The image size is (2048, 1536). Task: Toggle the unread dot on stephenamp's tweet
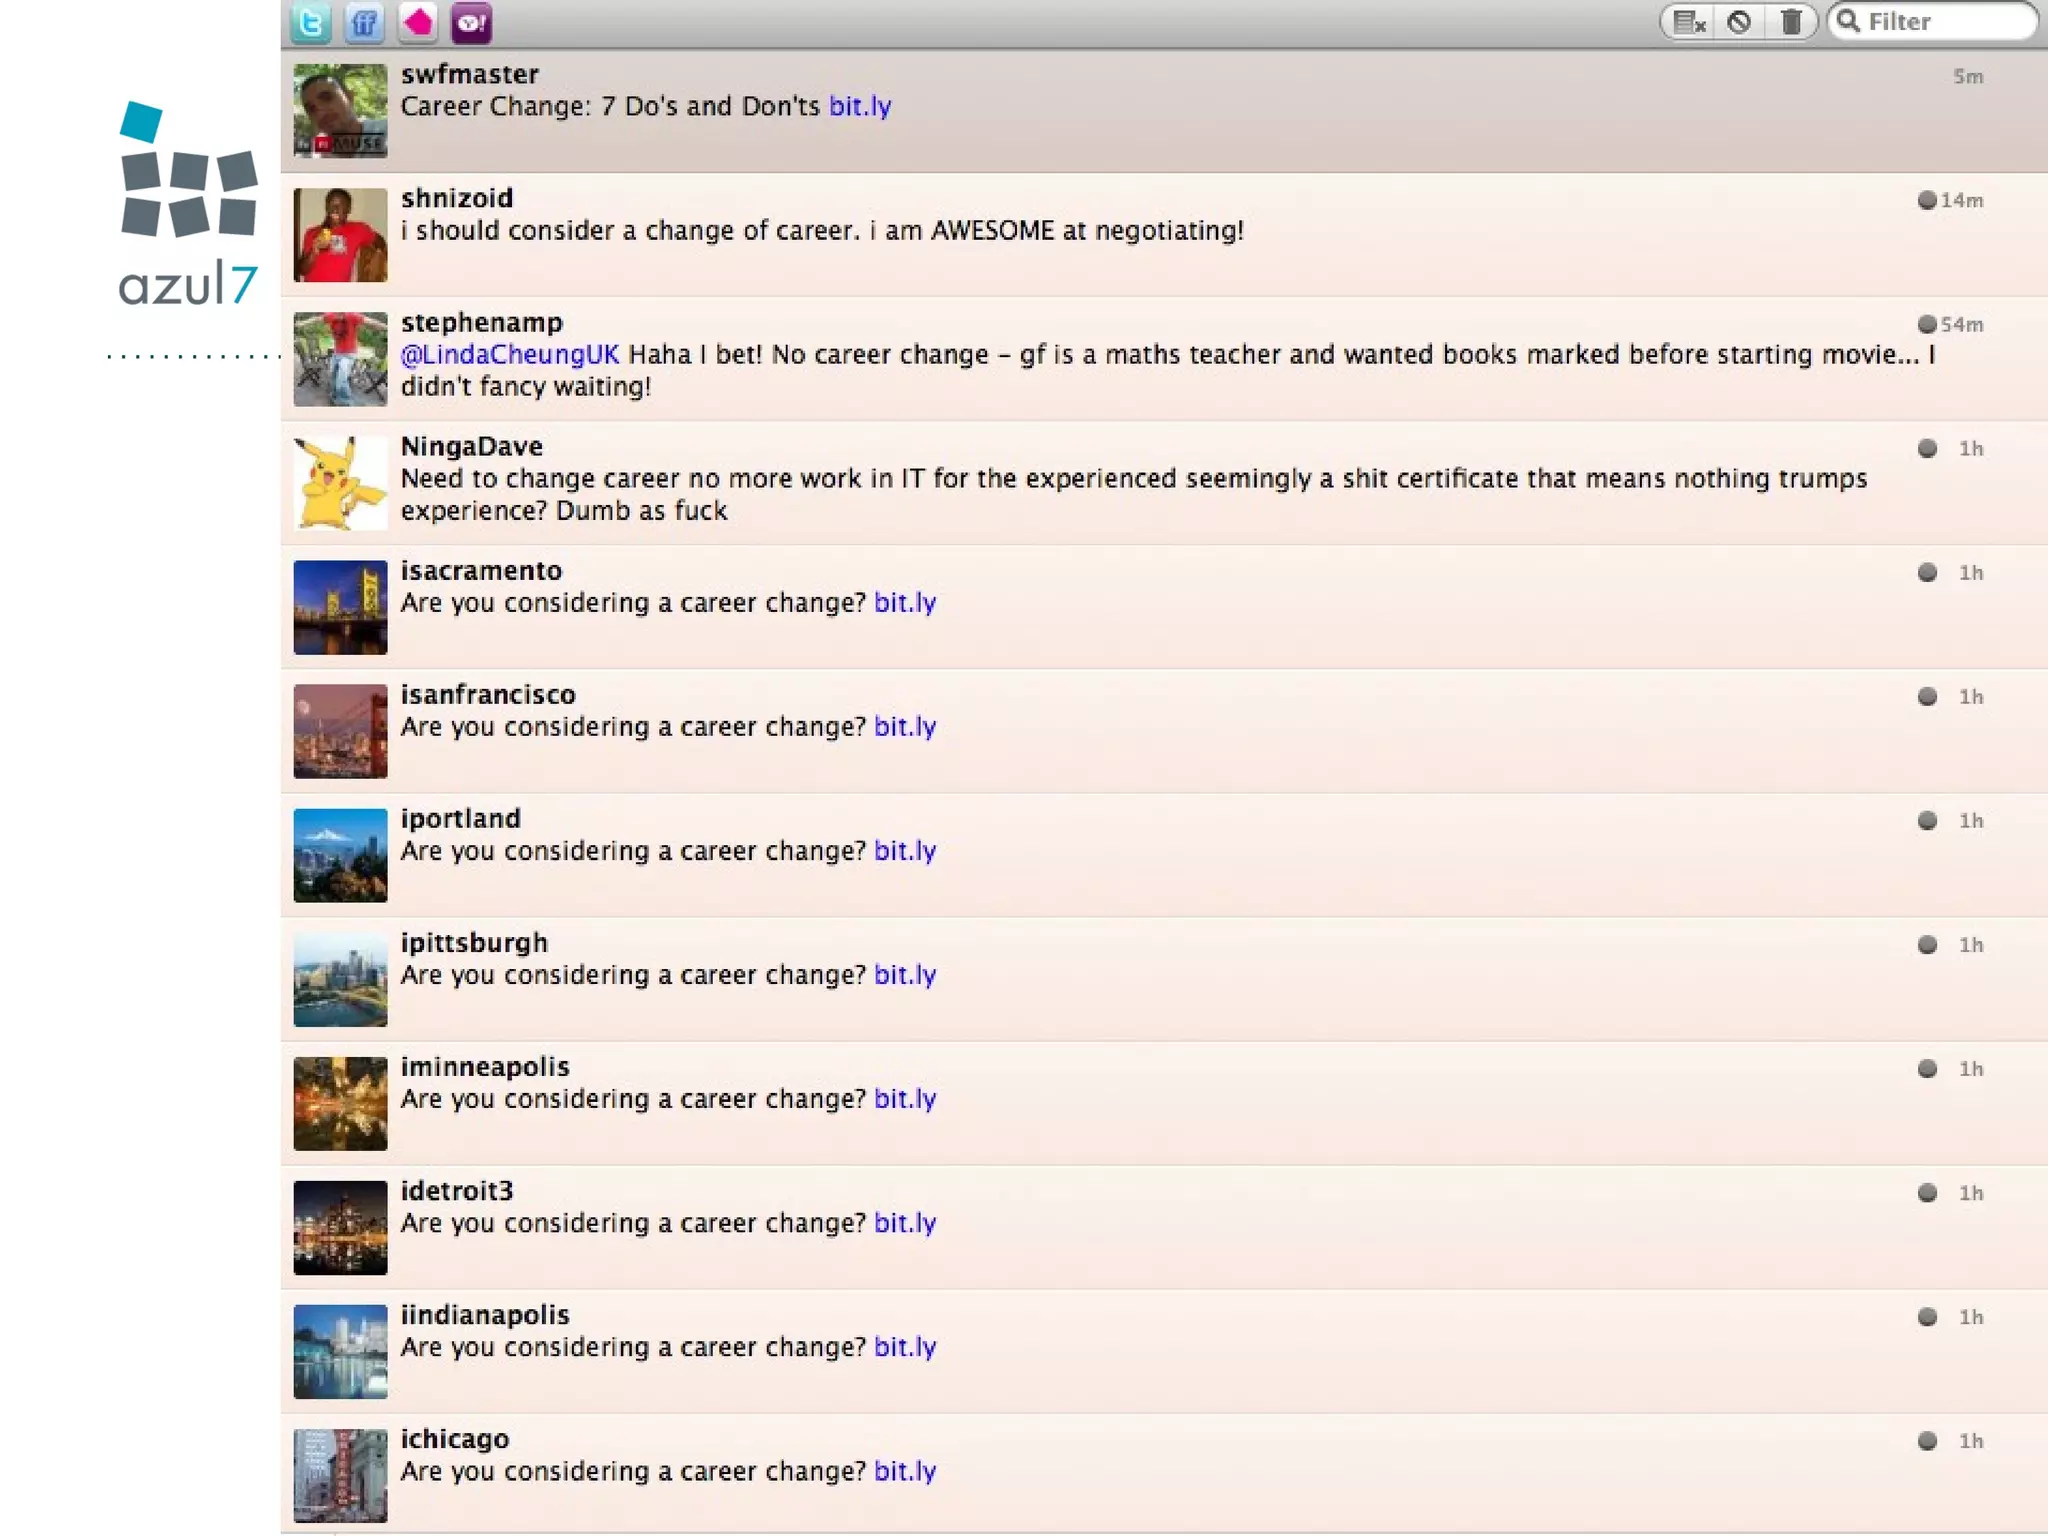pos(1927,324)
